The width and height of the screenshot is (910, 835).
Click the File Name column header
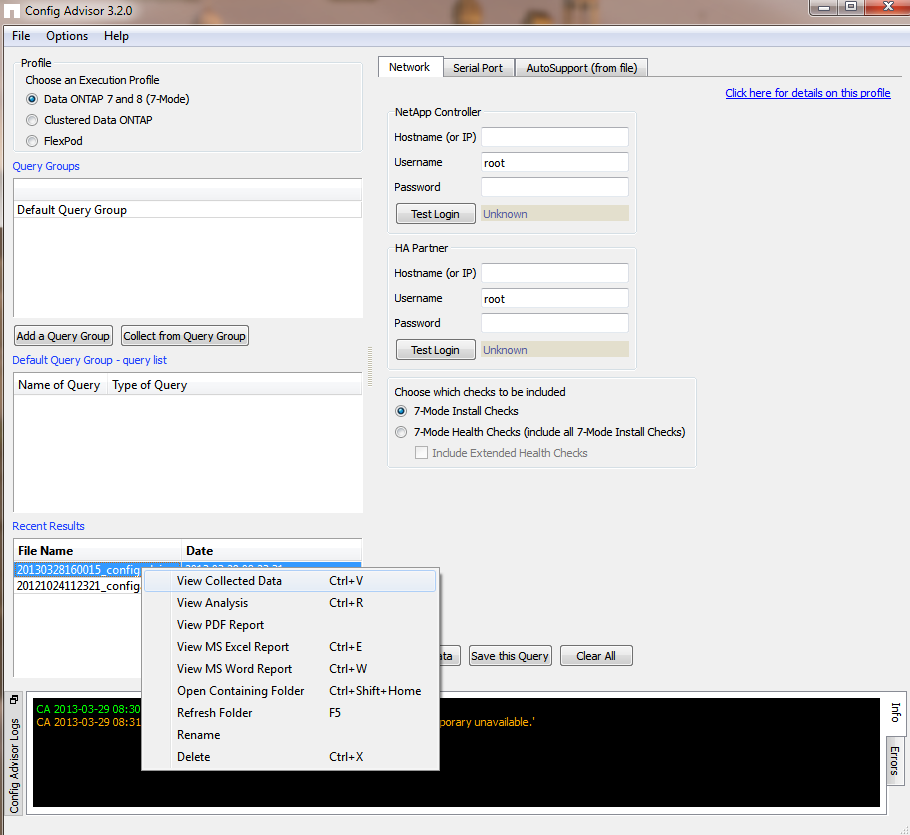[x=98, y=551]
